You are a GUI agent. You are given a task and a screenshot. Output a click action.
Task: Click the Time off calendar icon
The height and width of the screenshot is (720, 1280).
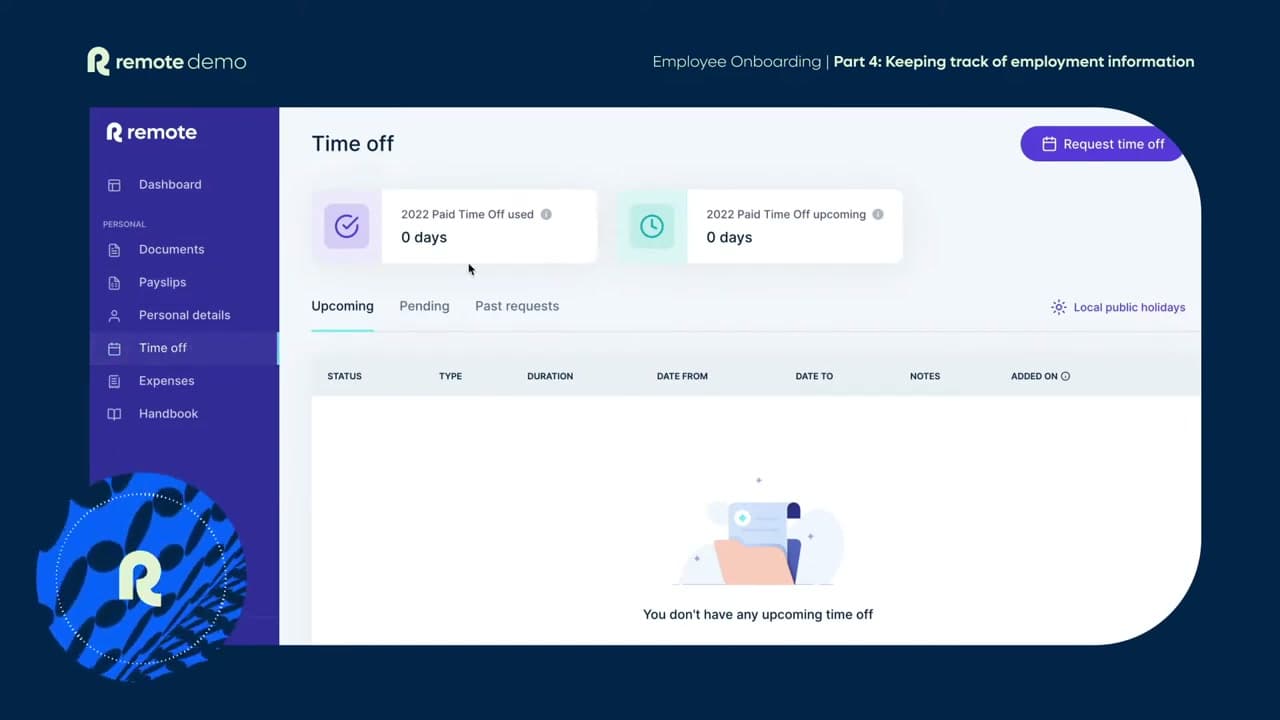coord(114,349)
